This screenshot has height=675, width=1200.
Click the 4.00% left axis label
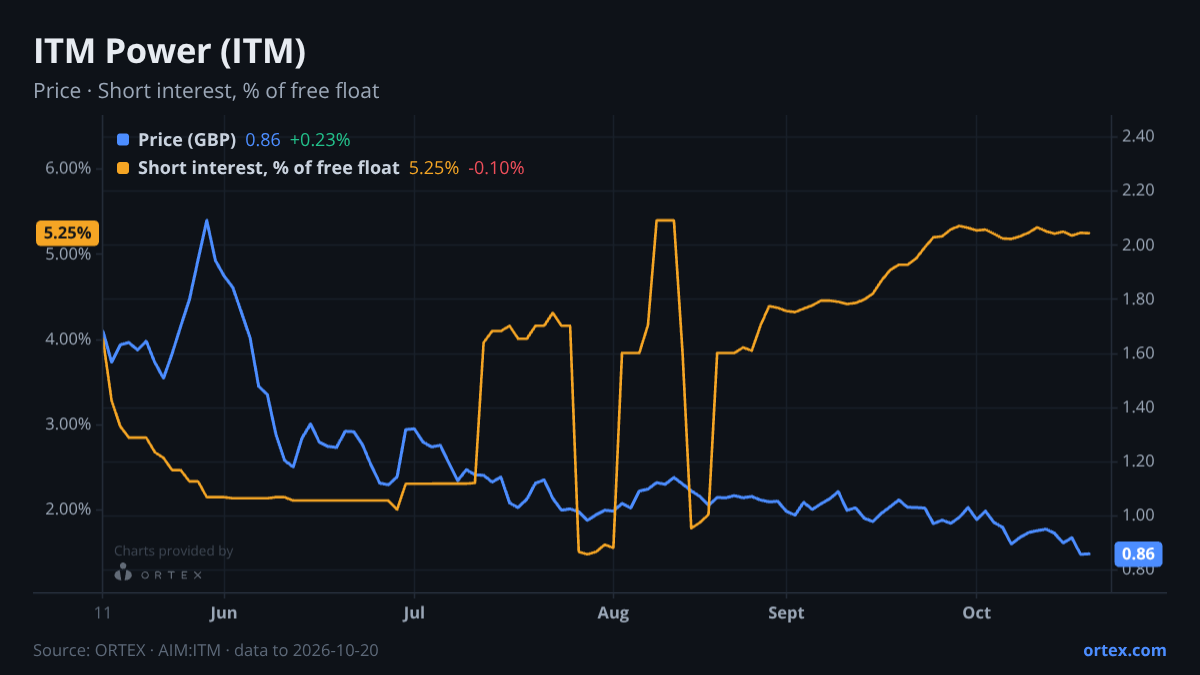coord(68,339)
